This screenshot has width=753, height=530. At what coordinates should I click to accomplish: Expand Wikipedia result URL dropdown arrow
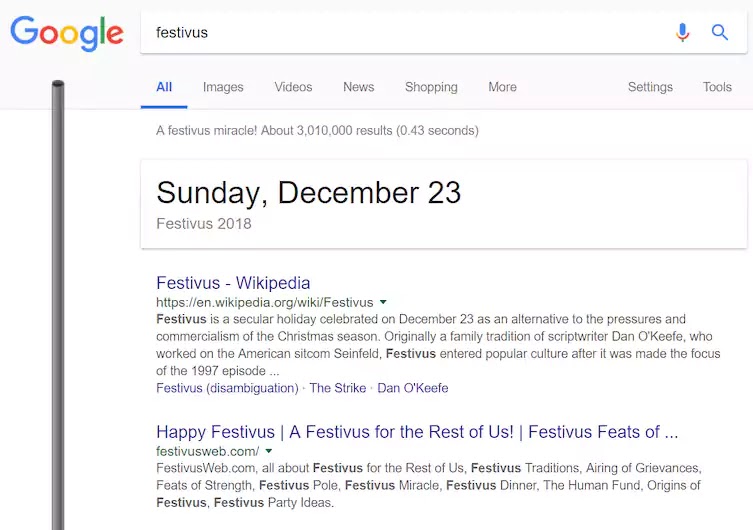click(383, 302)
